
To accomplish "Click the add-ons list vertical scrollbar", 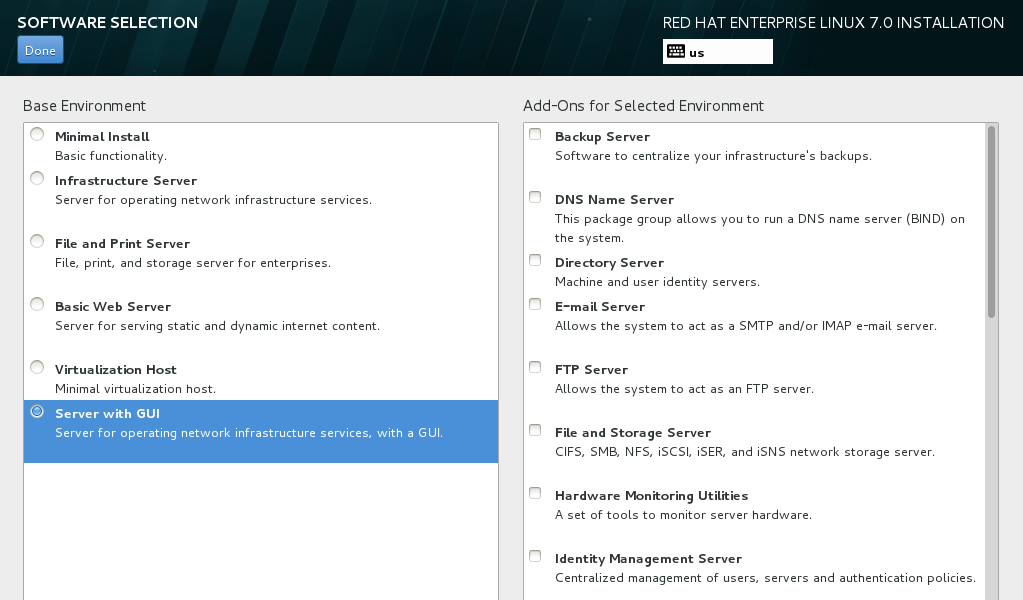I will pos(991,222).
